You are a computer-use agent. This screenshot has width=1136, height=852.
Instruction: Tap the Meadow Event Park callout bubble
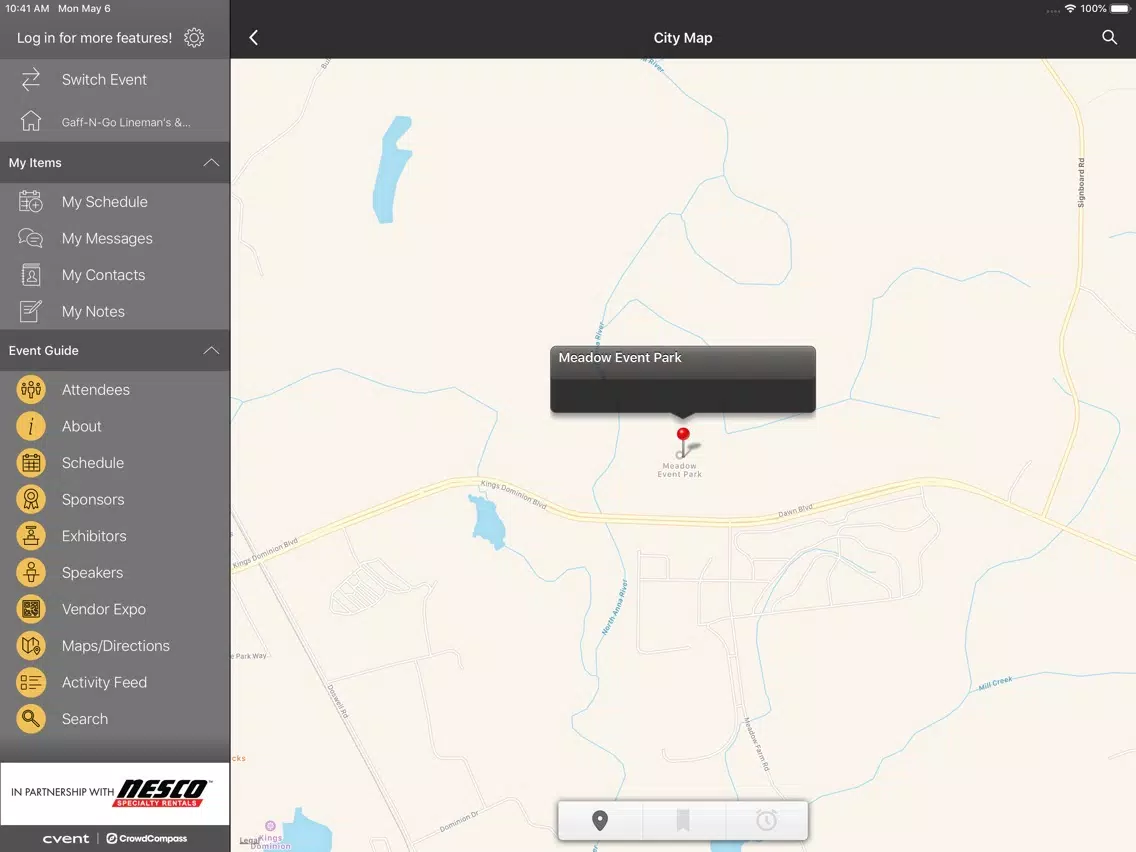(682, 380)
